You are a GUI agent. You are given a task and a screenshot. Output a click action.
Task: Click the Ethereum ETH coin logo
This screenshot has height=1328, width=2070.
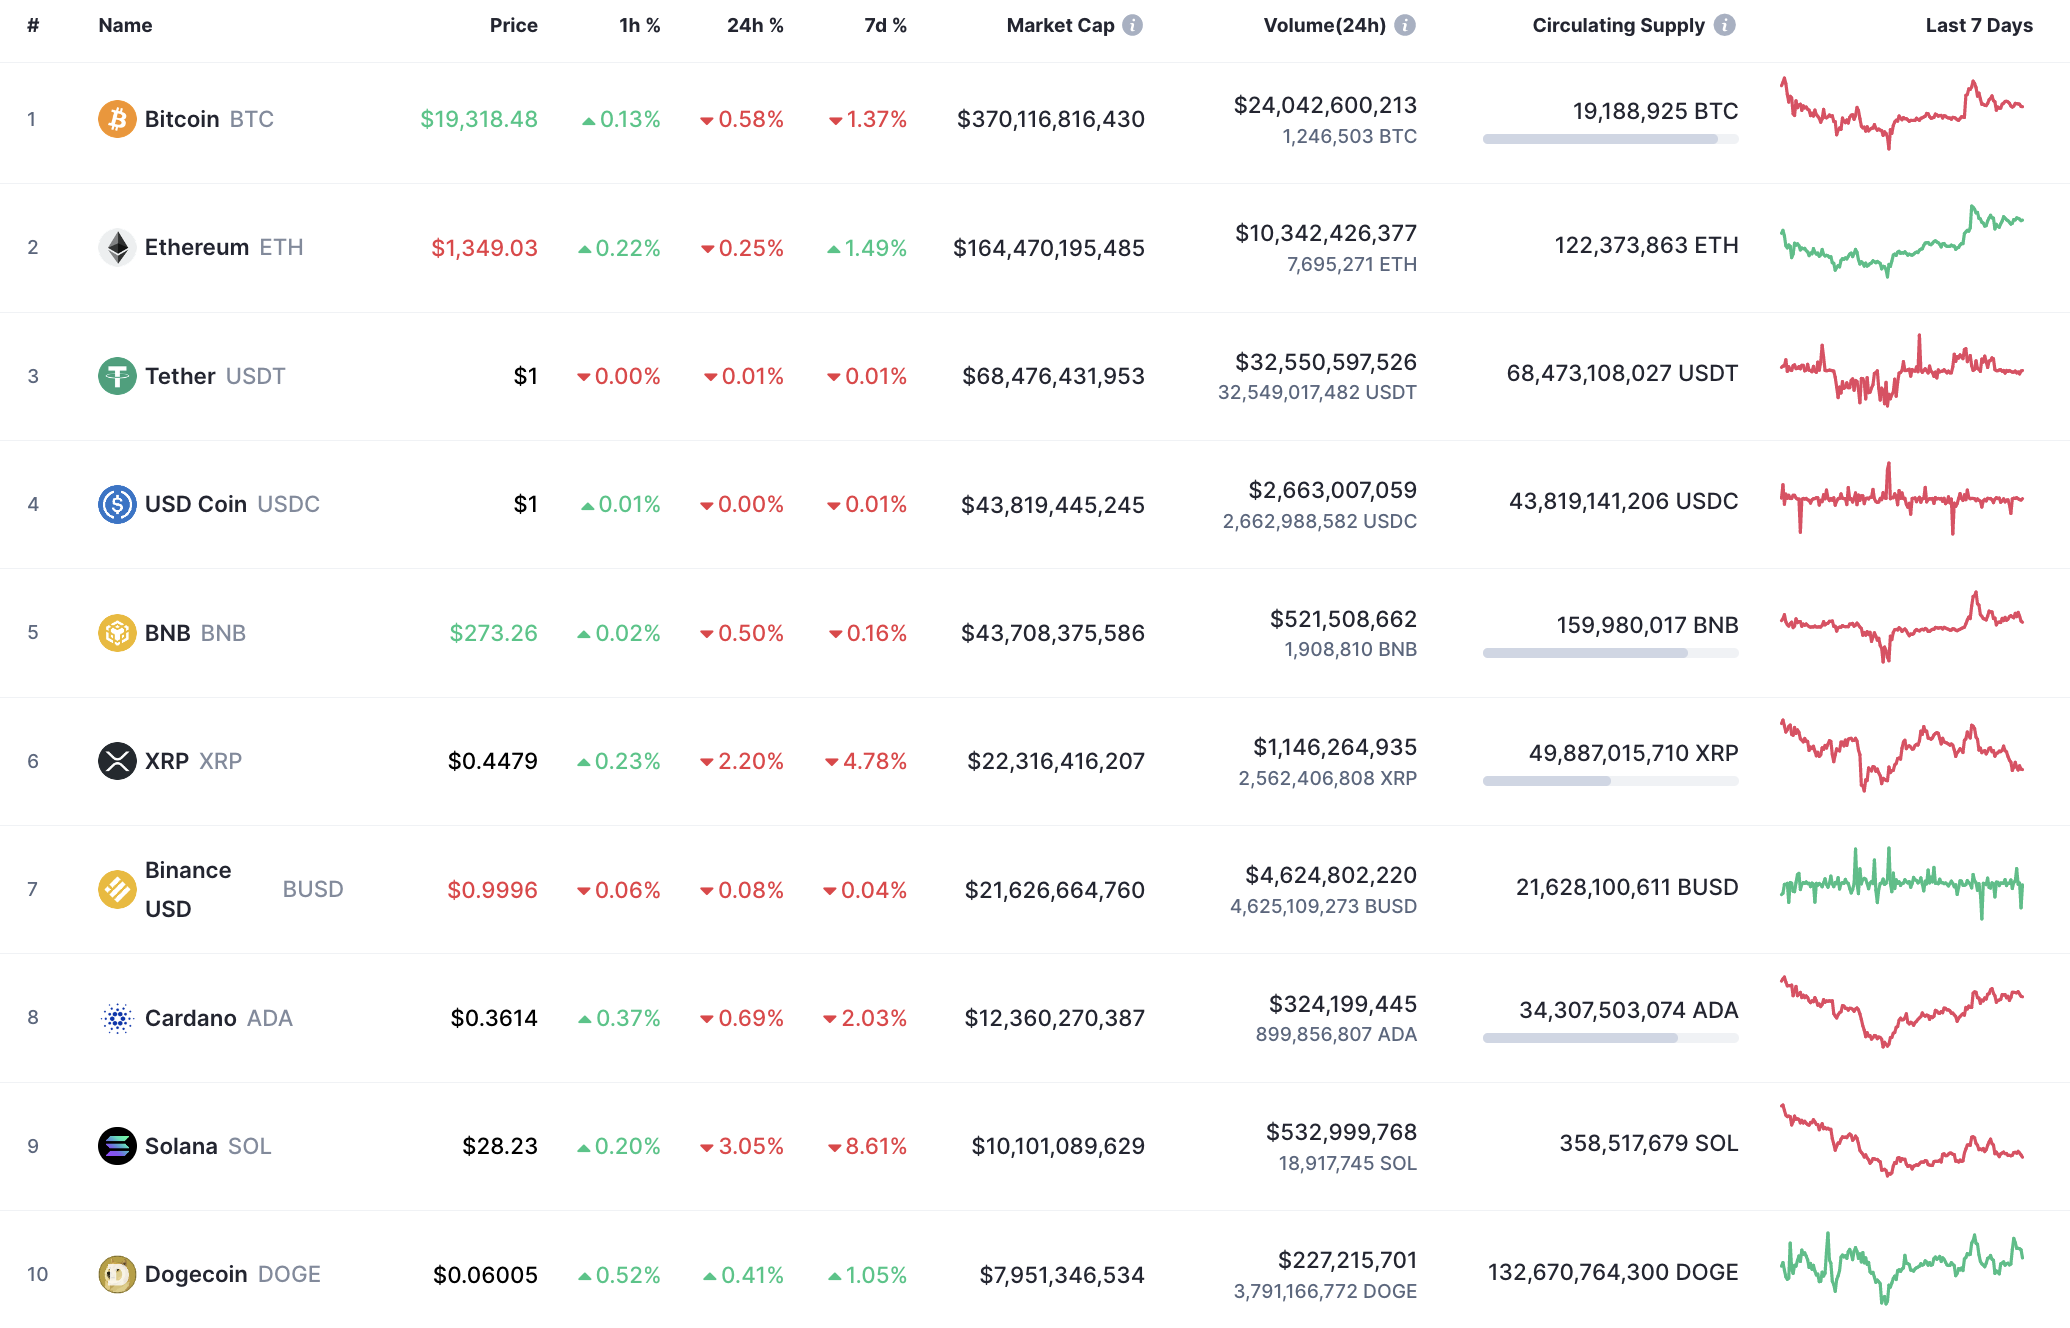pos(117,247)
